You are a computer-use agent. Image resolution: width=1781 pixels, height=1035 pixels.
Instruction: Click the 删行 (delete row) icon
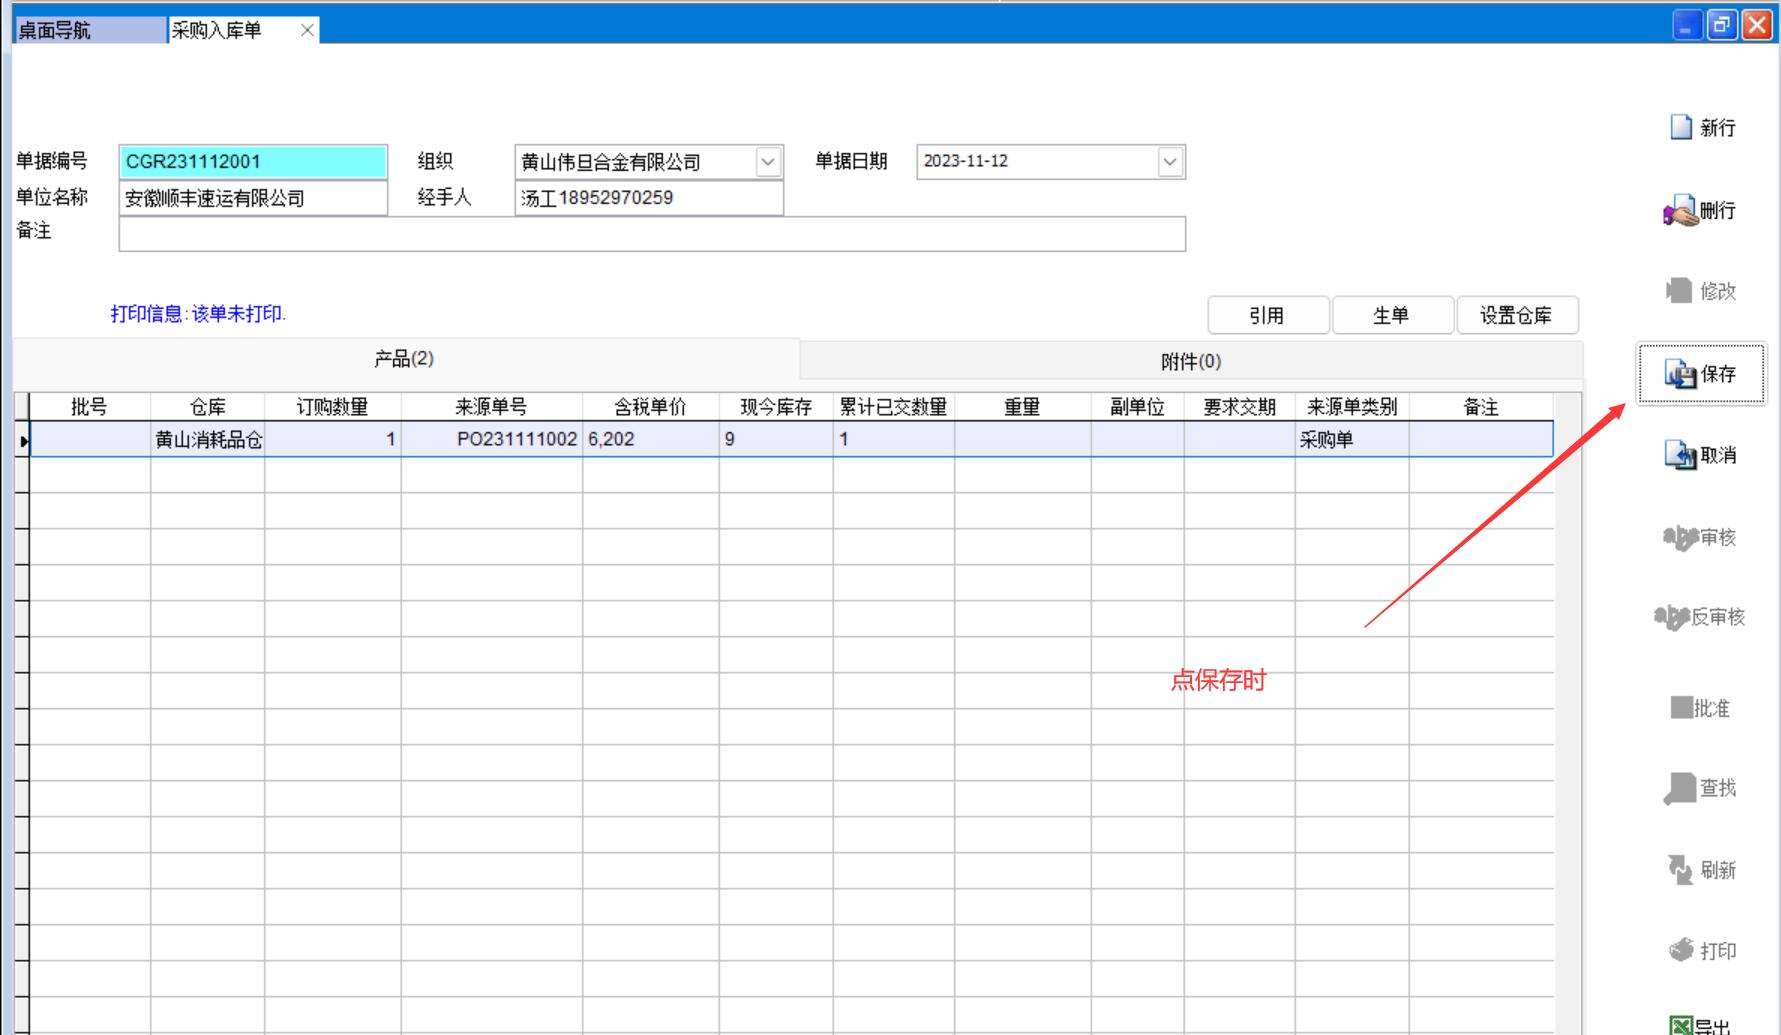click(1681, 211)
